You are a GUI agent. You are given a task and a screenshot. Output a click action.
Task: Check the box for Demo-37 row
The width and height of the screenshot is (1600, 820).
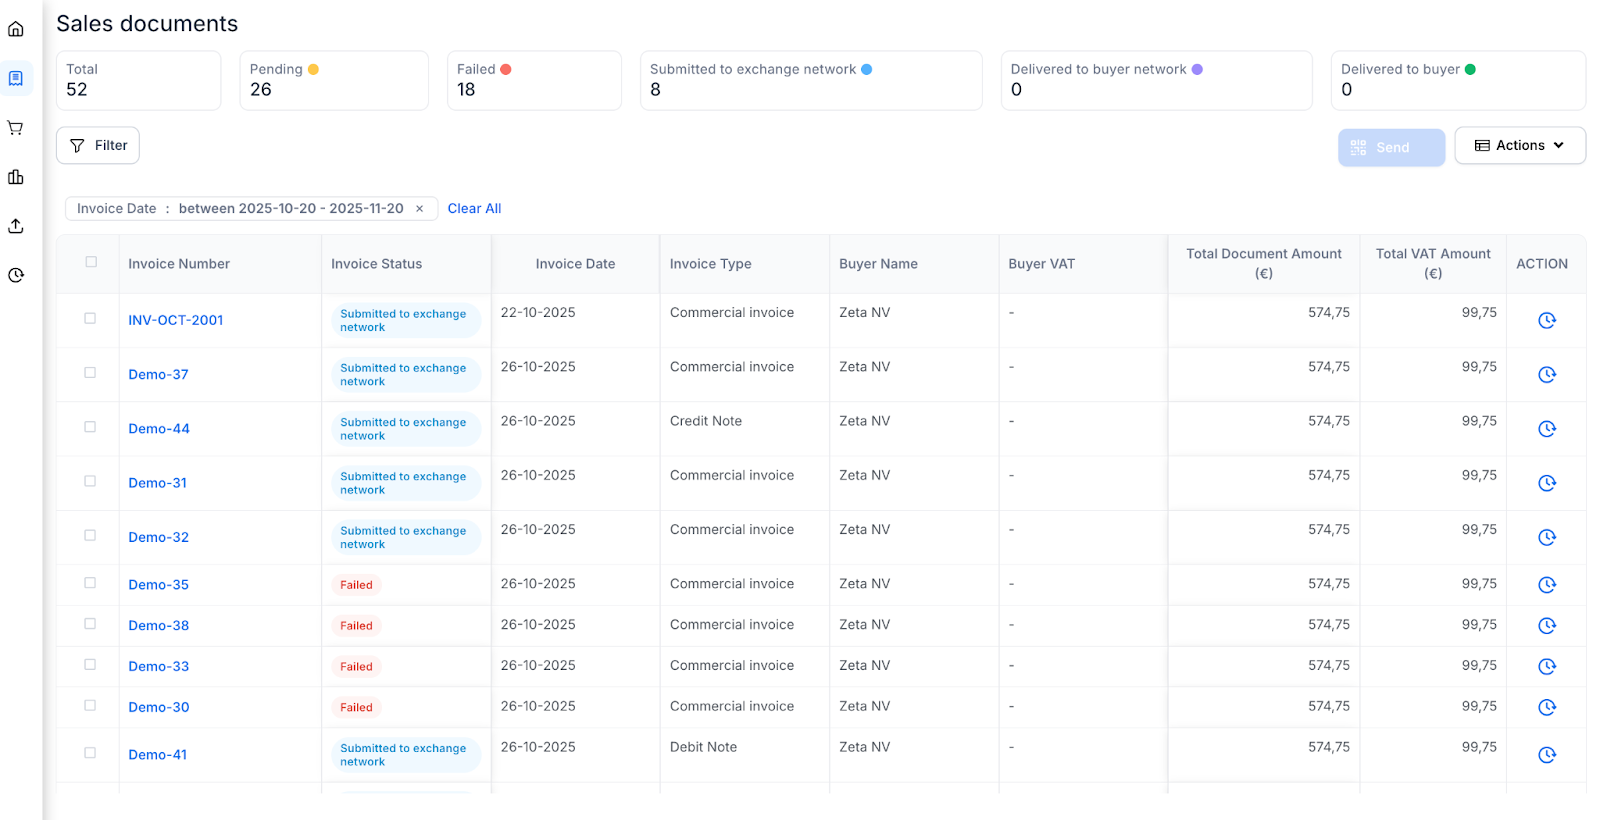(x=90, y=373)
